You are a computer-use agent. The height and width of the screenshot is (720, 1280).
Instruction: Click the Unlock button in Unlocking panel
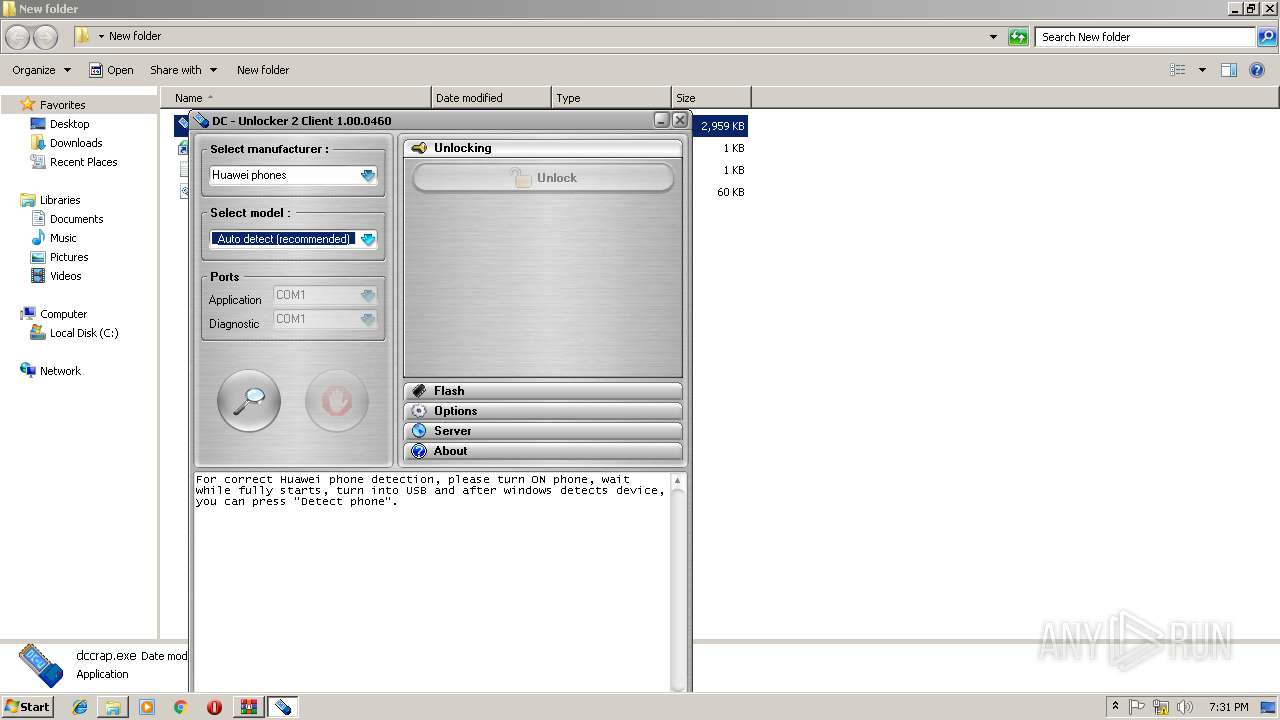click(x=543, y=178)
